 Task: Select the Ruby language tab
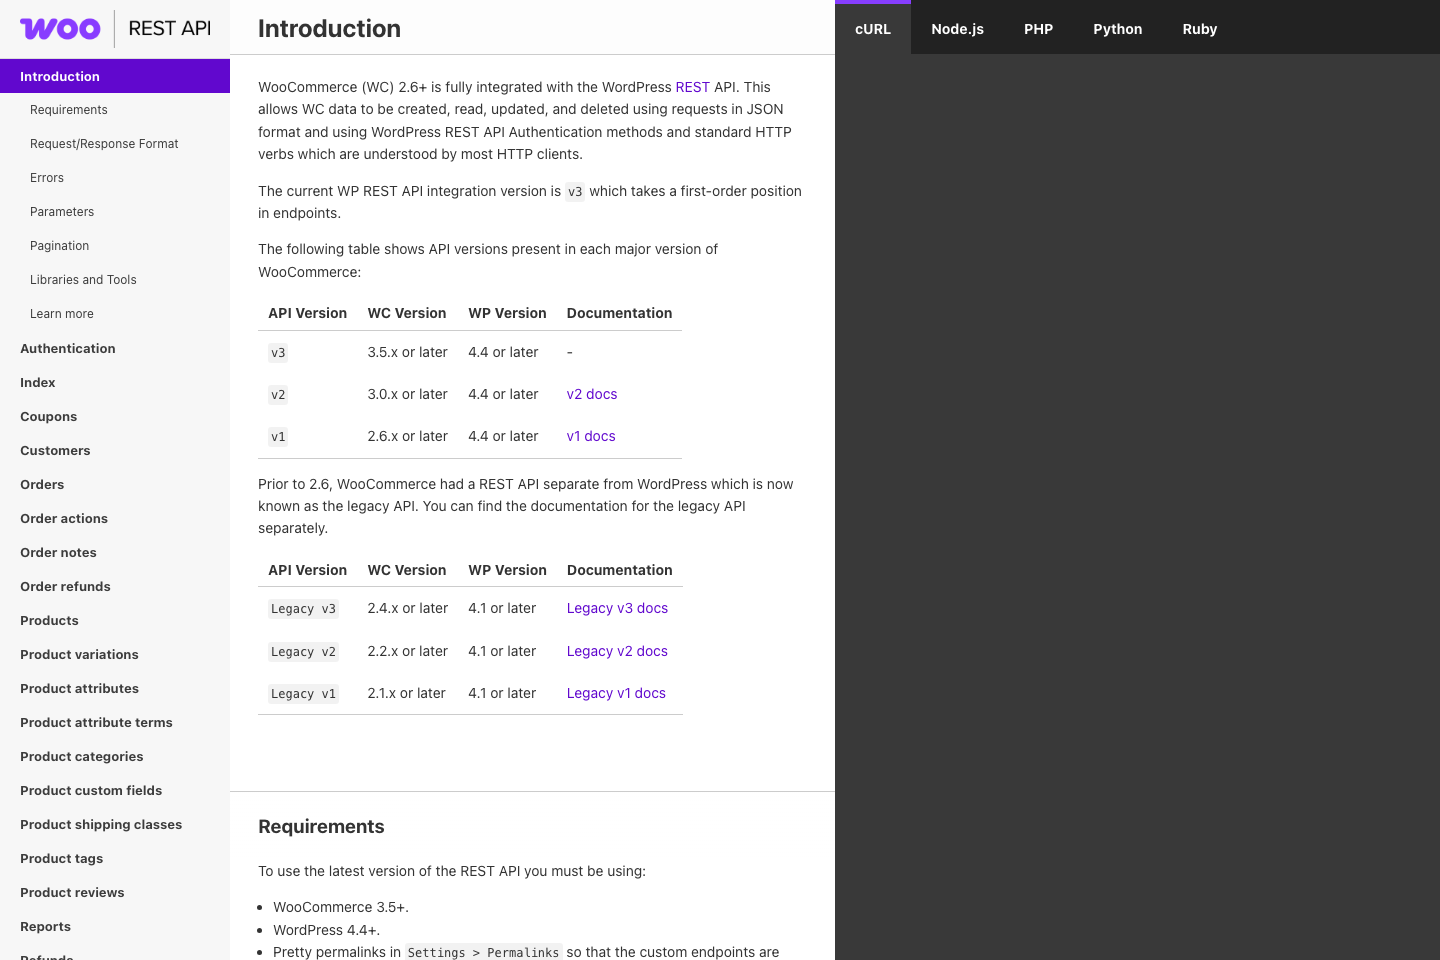(1199, 28)
